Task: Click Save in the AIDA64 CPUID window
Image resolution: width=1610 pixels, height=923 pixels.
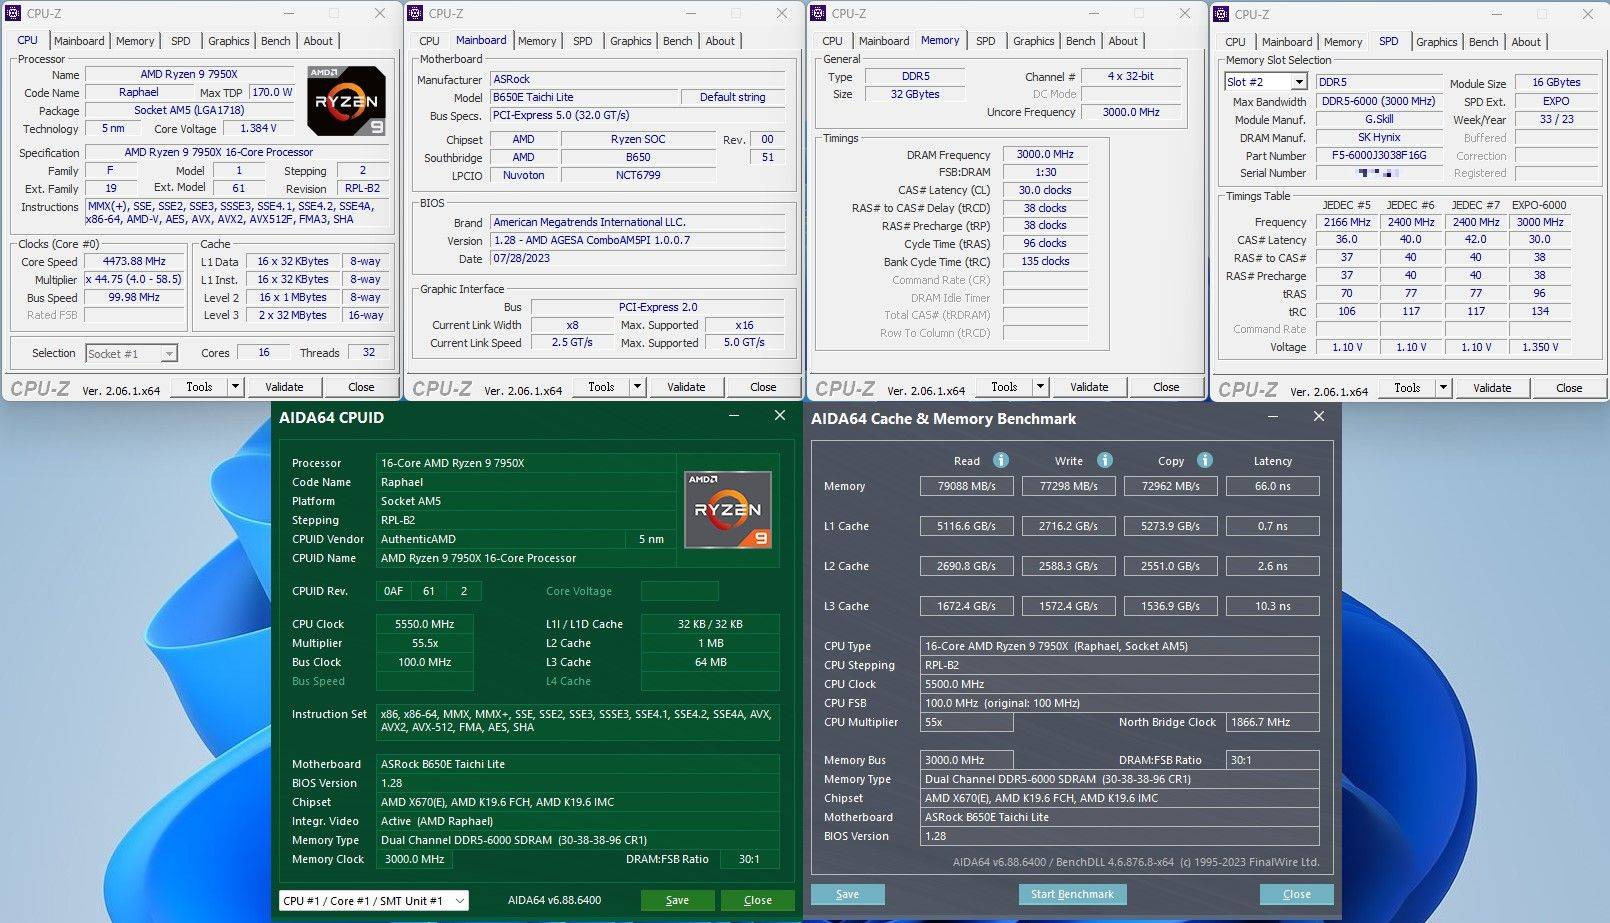Action: (677, 900)
